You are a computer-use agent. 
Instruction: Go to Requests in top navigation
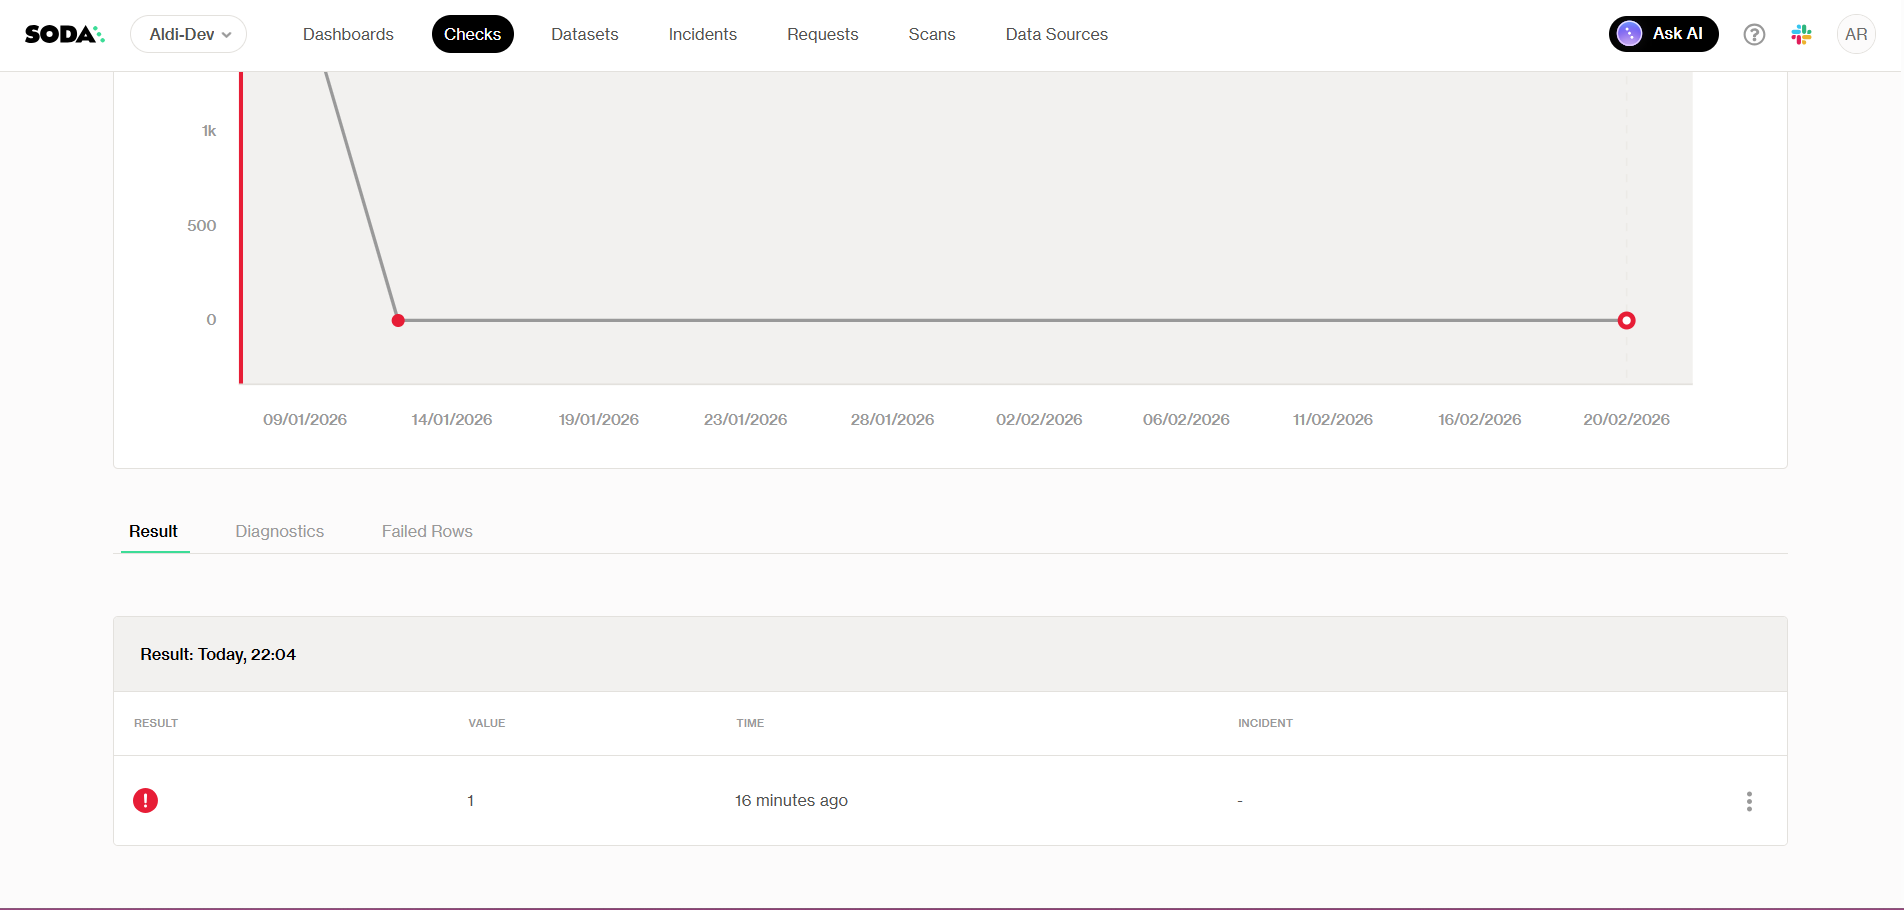click(x=822, y=34)
